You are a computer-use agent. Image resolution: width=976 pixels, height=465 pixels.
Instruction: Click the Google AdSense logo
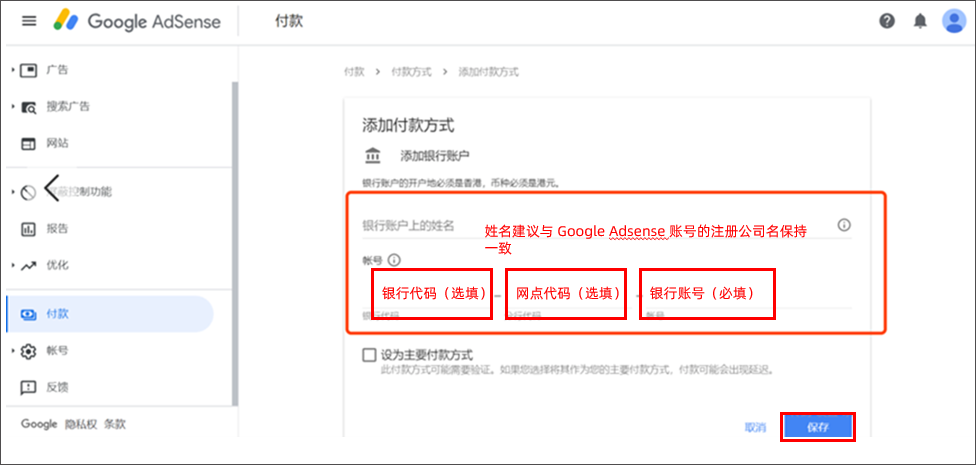[137, 21]
